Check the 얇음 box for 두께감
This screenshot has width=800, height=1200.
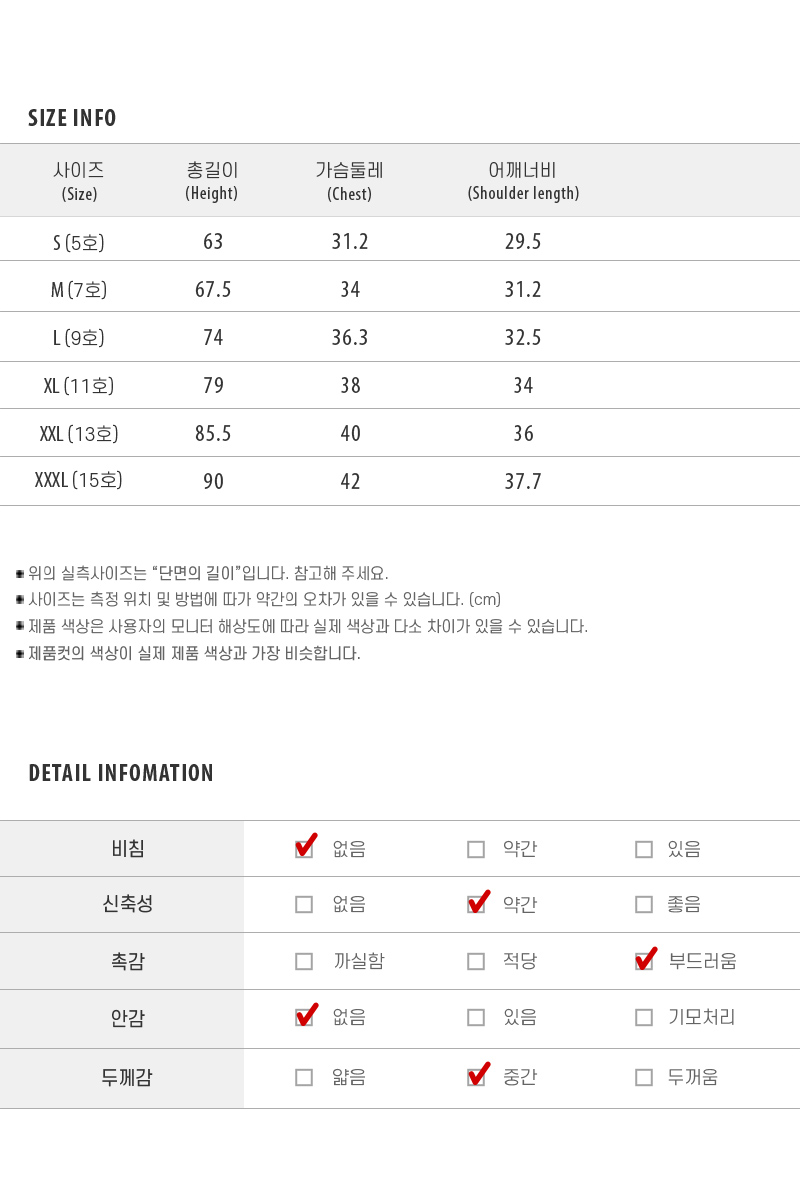click(x=304, y=1077)
